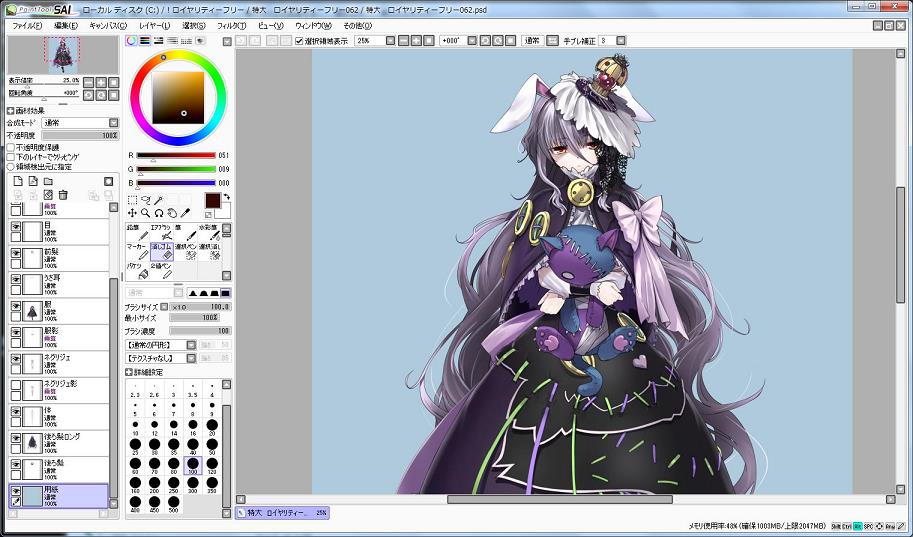The height and width of the screenshot is (537, 913).
Task: Choose the eyedropper color picker tool
Action: pos(185,213)
